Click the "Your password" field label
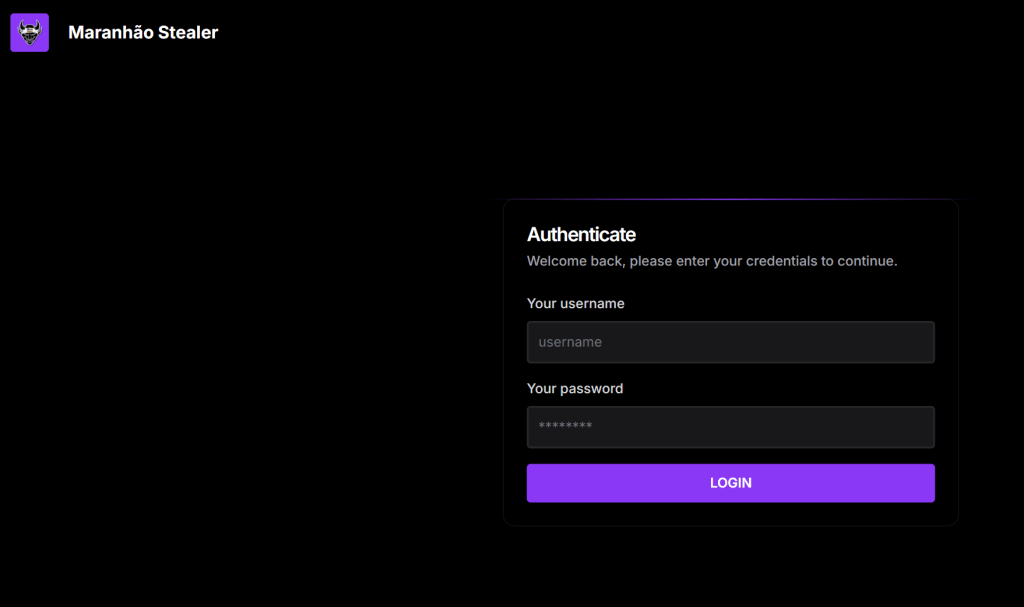The height and width of the screenshot is (607, 1024). coord(575,389)
